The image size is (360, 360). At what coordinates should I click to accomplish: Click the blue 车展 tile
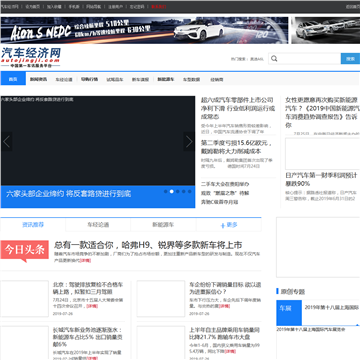point(289,313)
